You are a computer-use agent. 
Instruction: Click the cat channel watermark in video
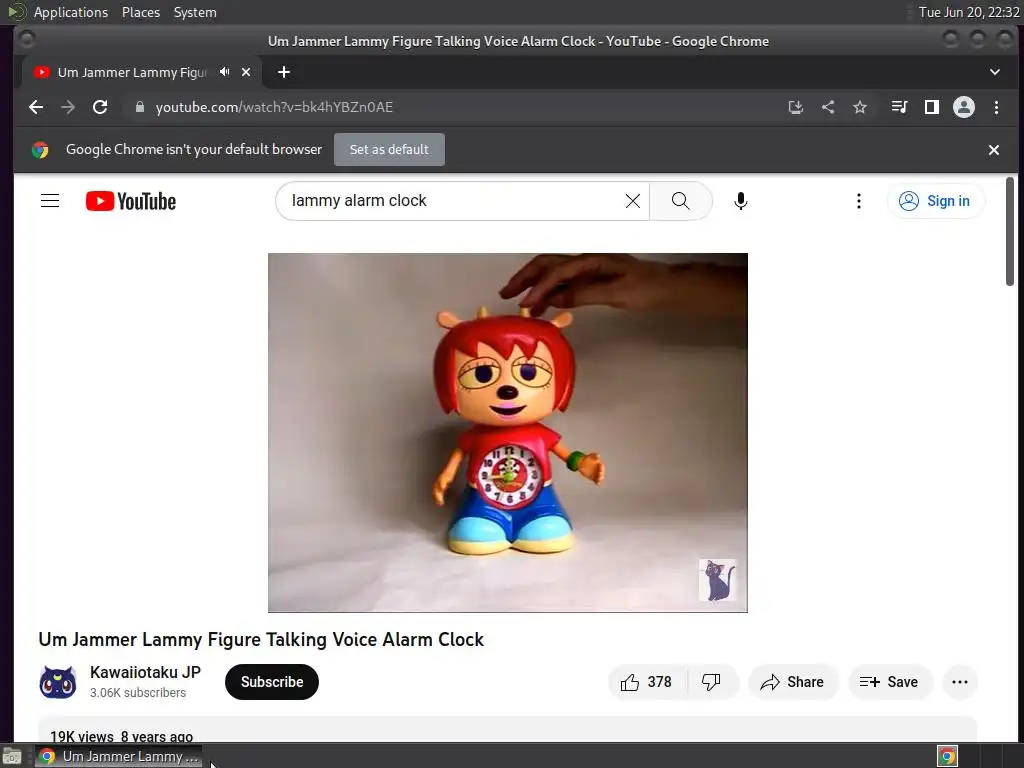[717, 580]
